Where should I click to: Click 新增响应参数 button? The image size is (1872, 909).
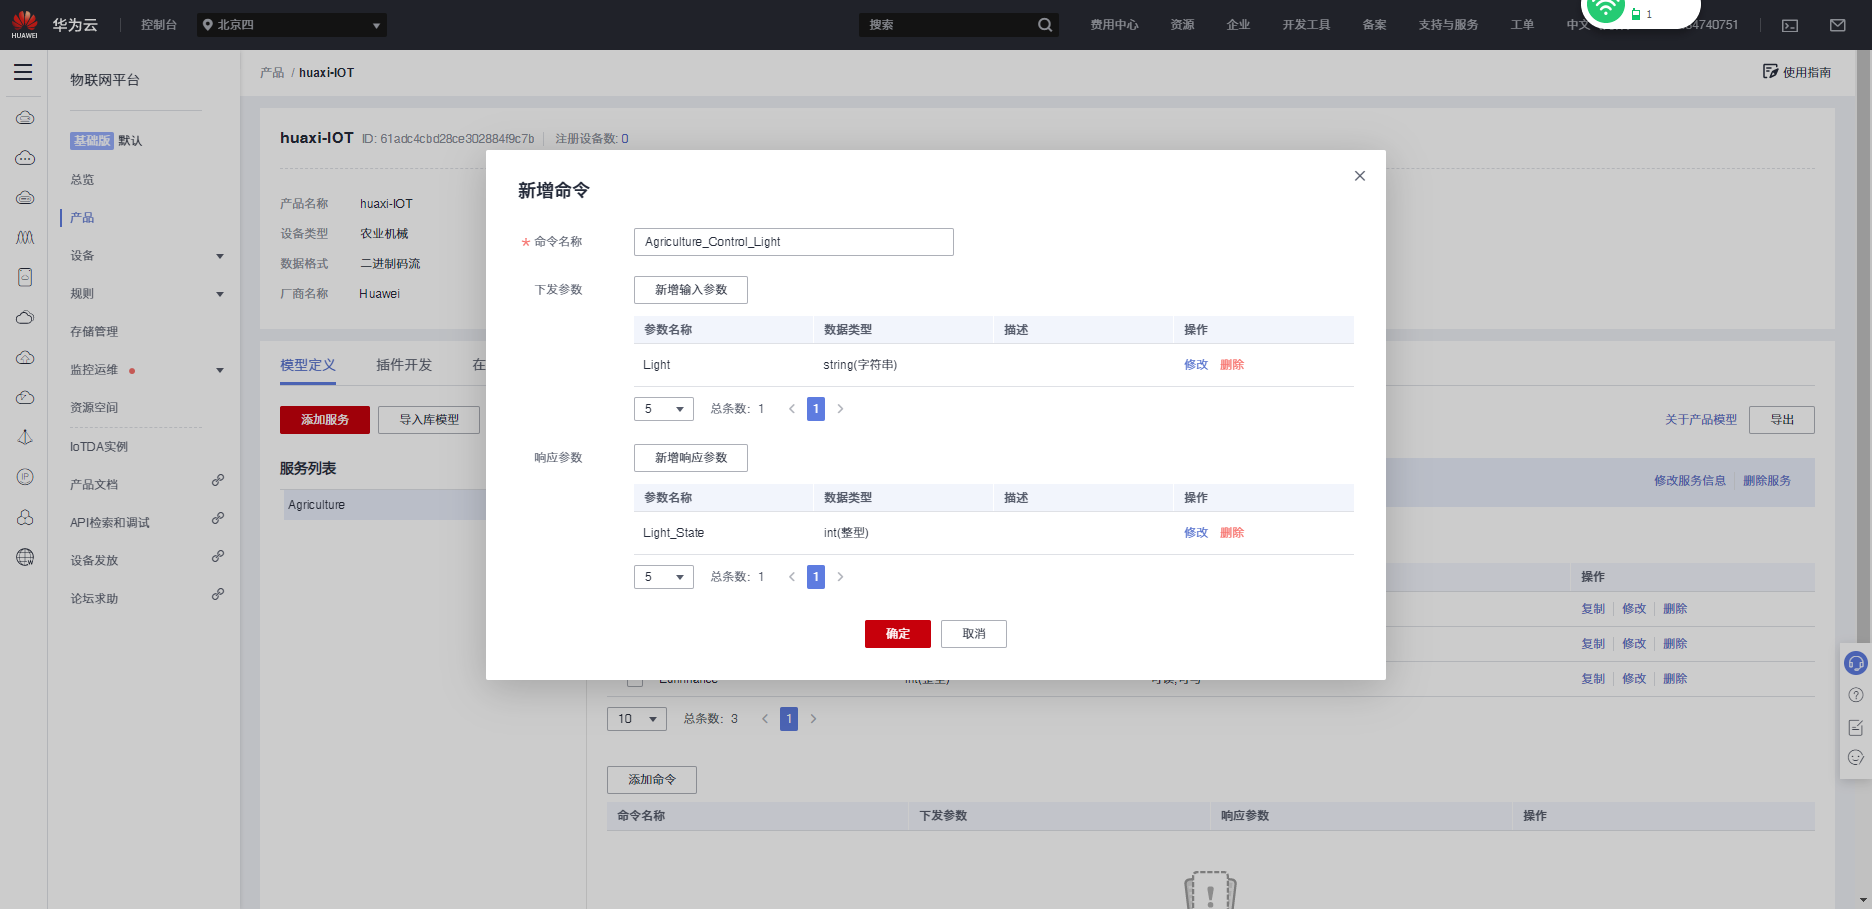pyautogui.click(x=691, y=458)
